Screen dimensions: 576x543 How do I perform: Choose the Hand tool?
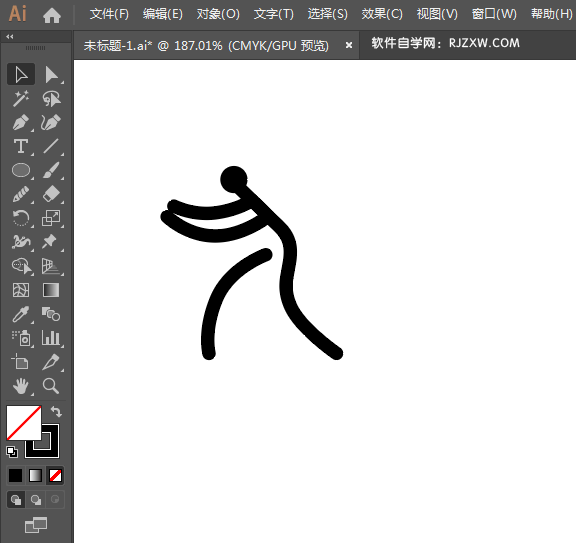[21, 386]
